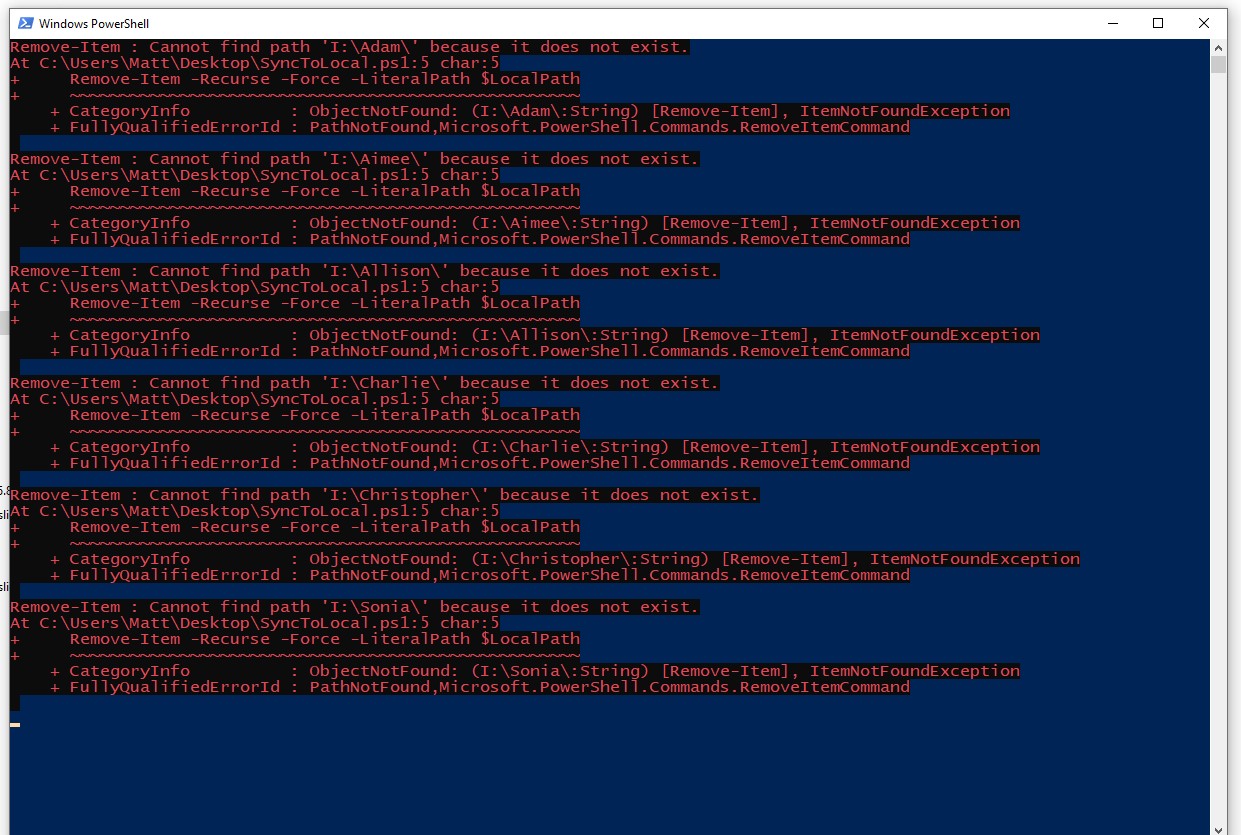Click error line "Cannot find path 'I:\Adam\'"
This screenshot has width=1241, height=835.
point(350,47)
